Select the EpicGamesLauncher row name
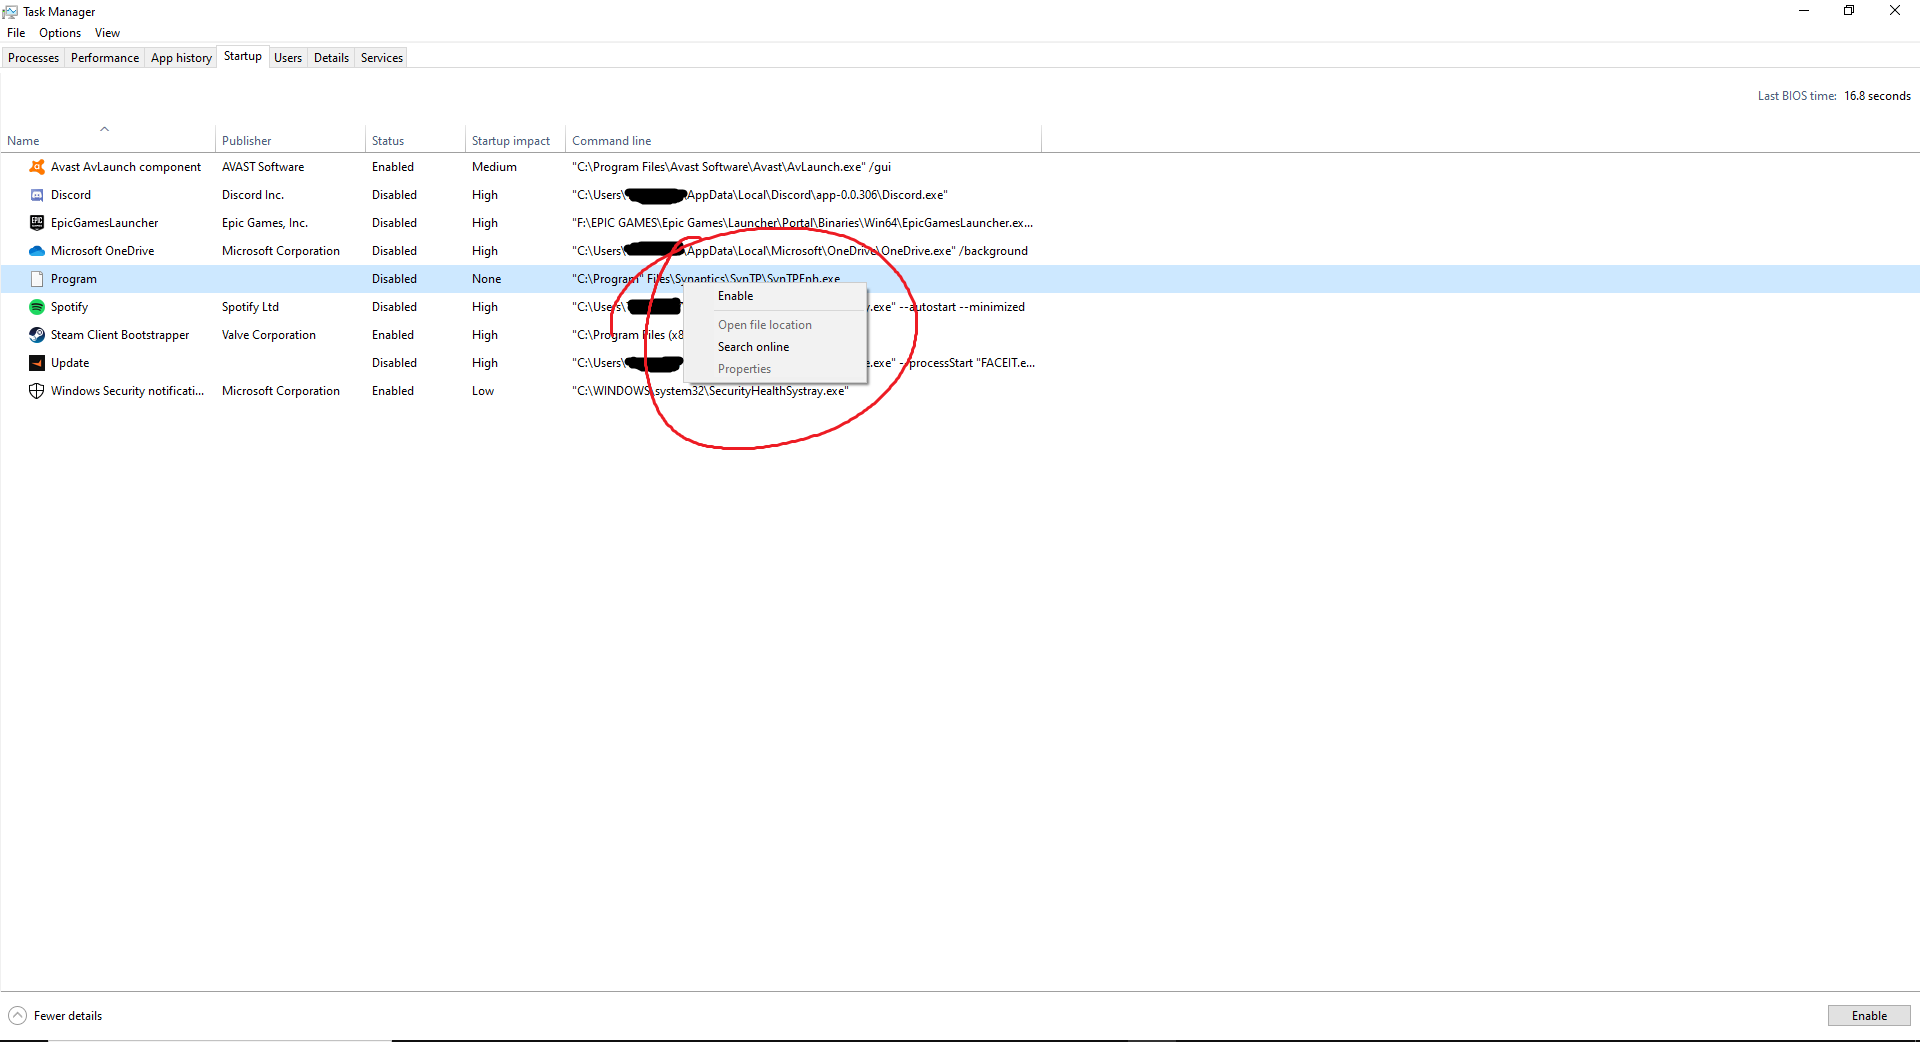The image size is (1920, 1042). [x=105, y=223]
